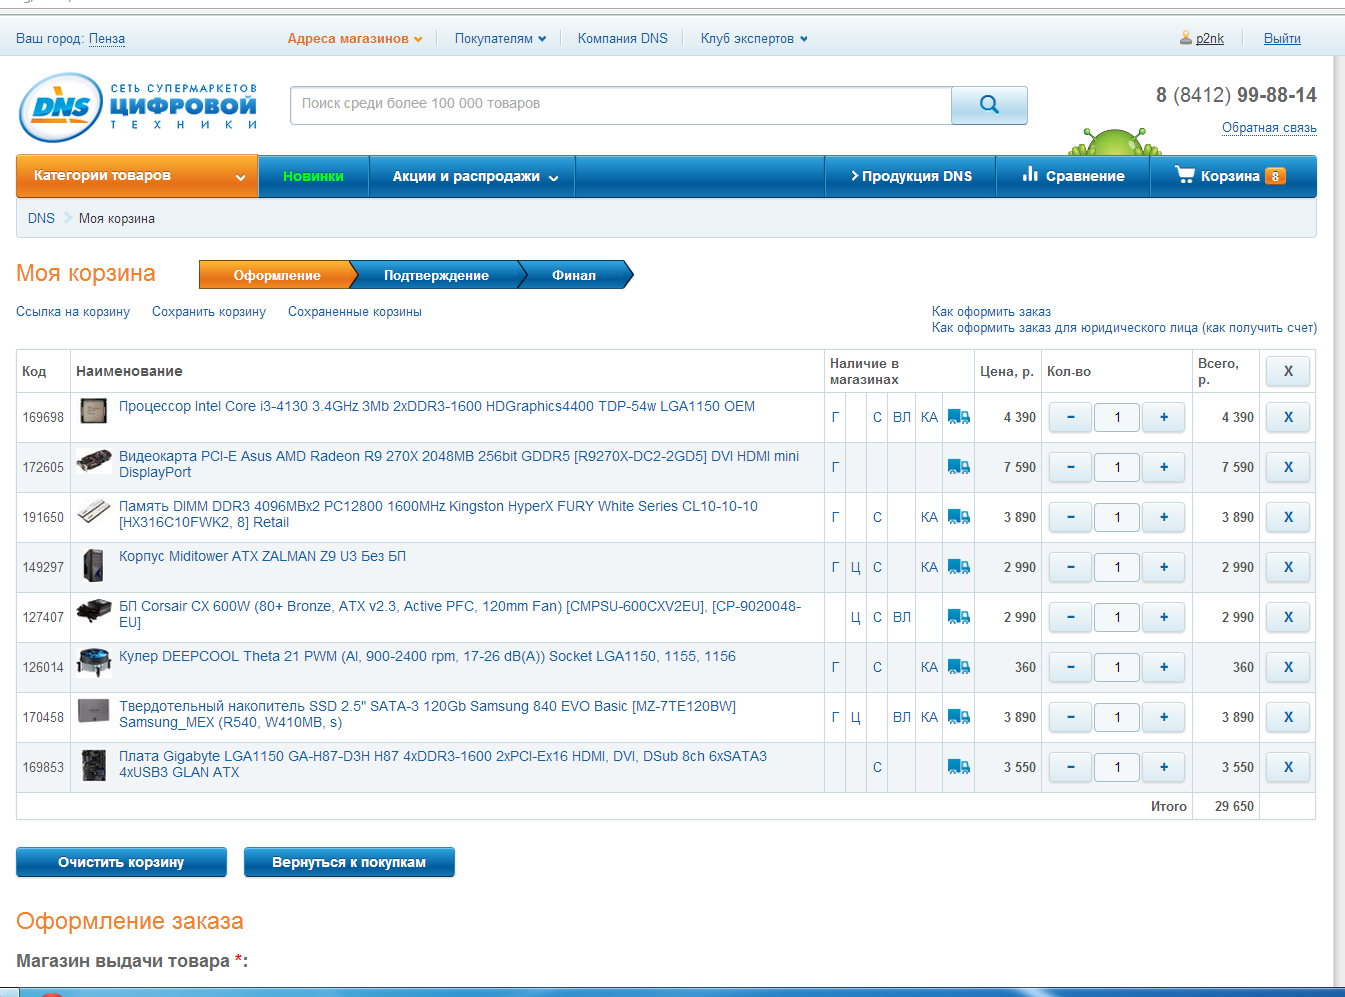Viewport: 1345px width, 997px height.
Task: Go to the Подтверждение step tab
Action: click(x=436, y=275)
